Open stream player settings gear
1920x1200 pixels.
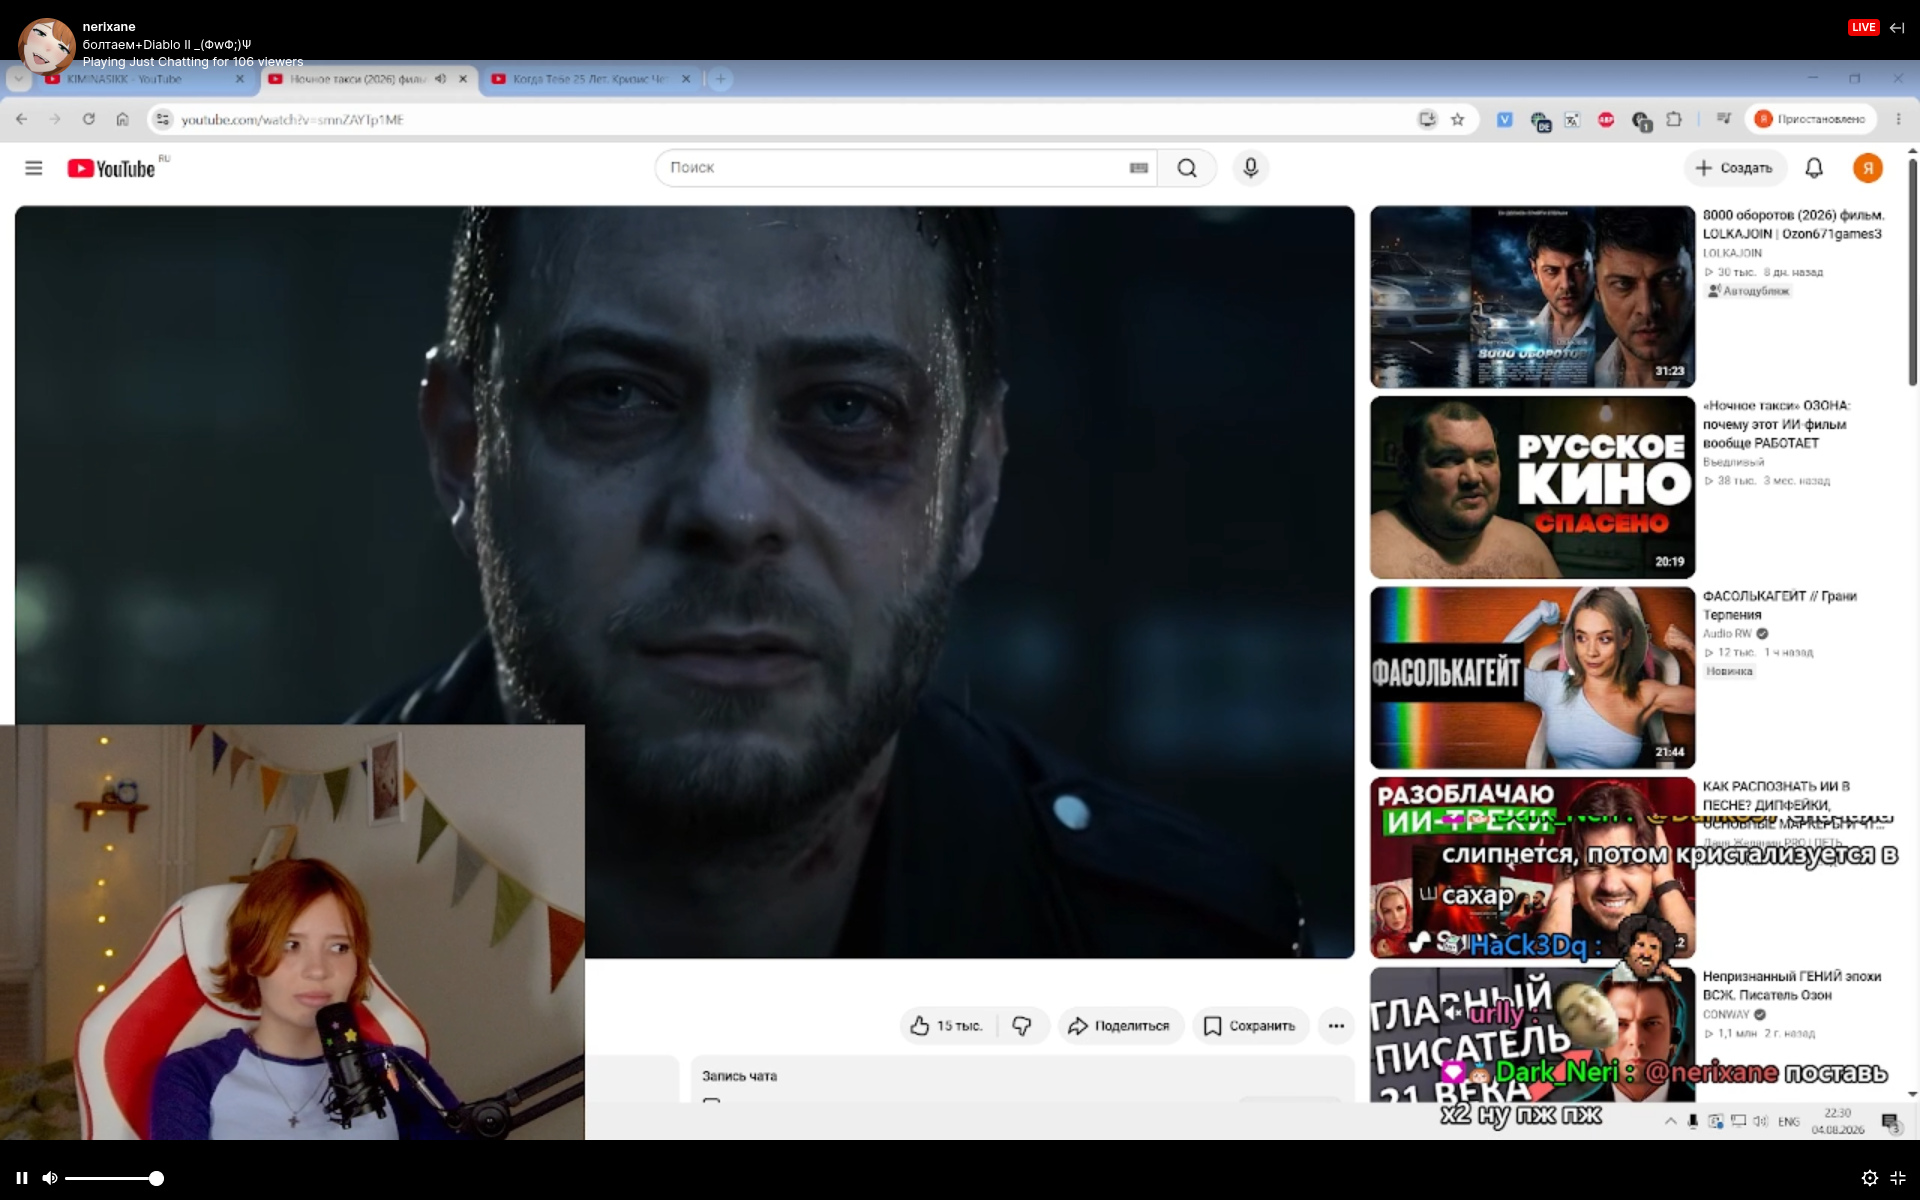click(x=1869, y=1178)
